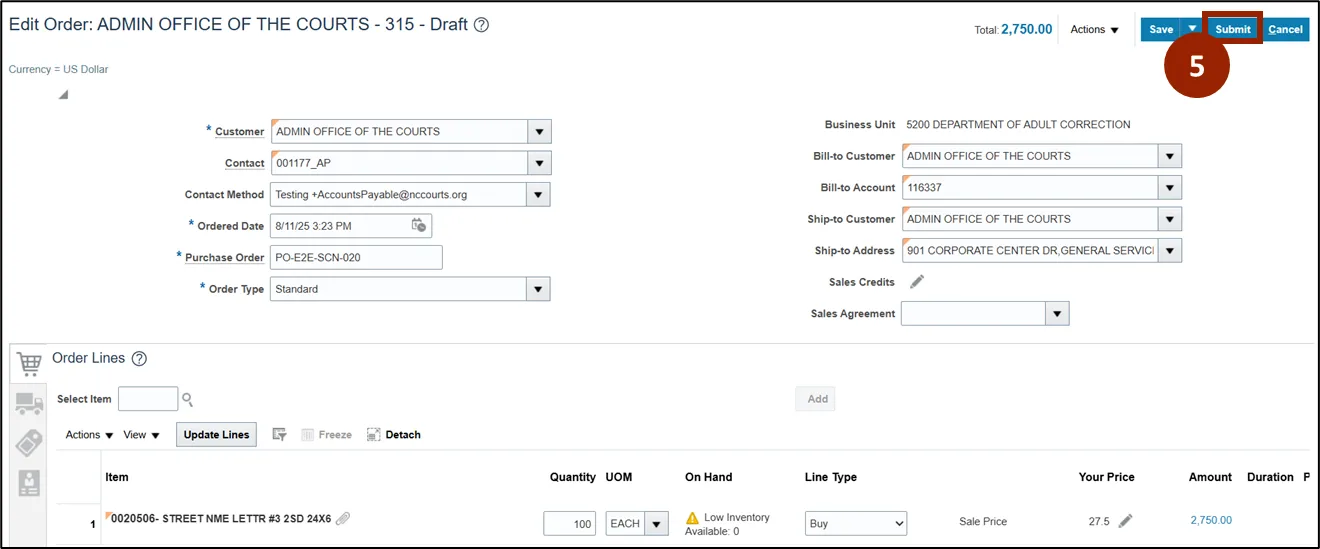
Task: Expand the Order Type dropdown
Action: [x=539, y=289]
